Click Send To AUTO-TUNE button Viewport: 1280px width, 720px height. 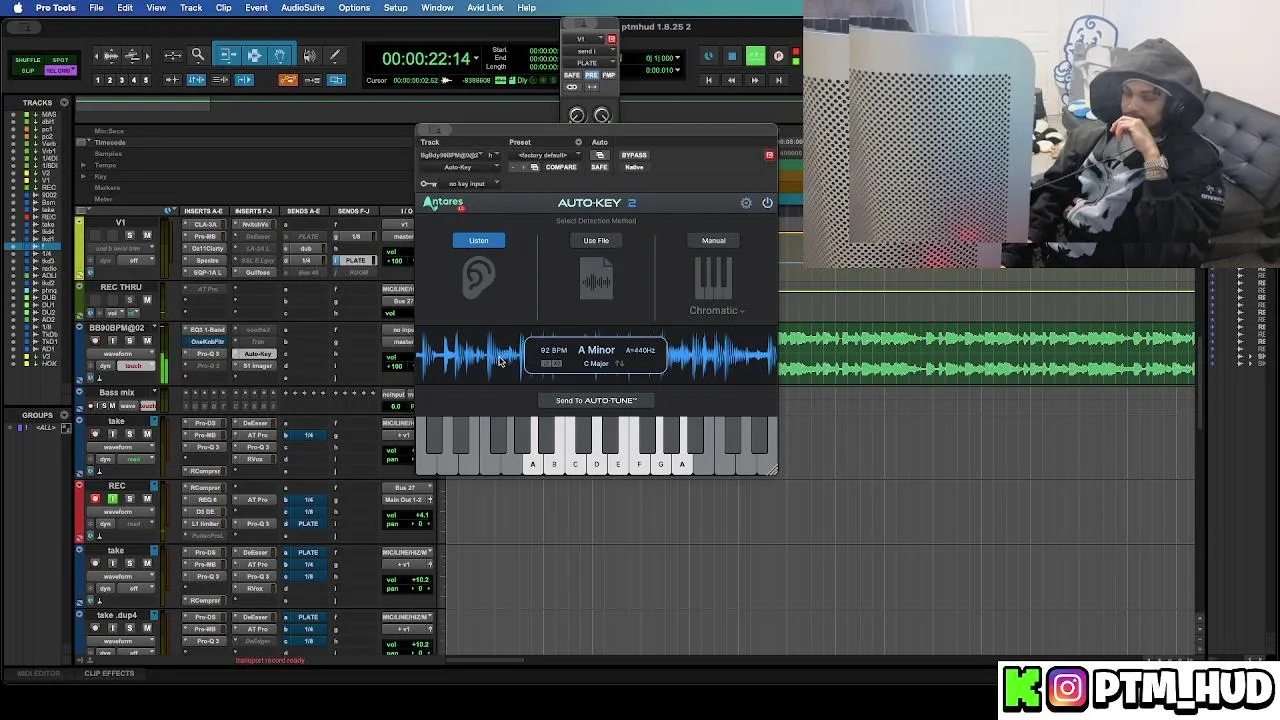coord(596,401)
